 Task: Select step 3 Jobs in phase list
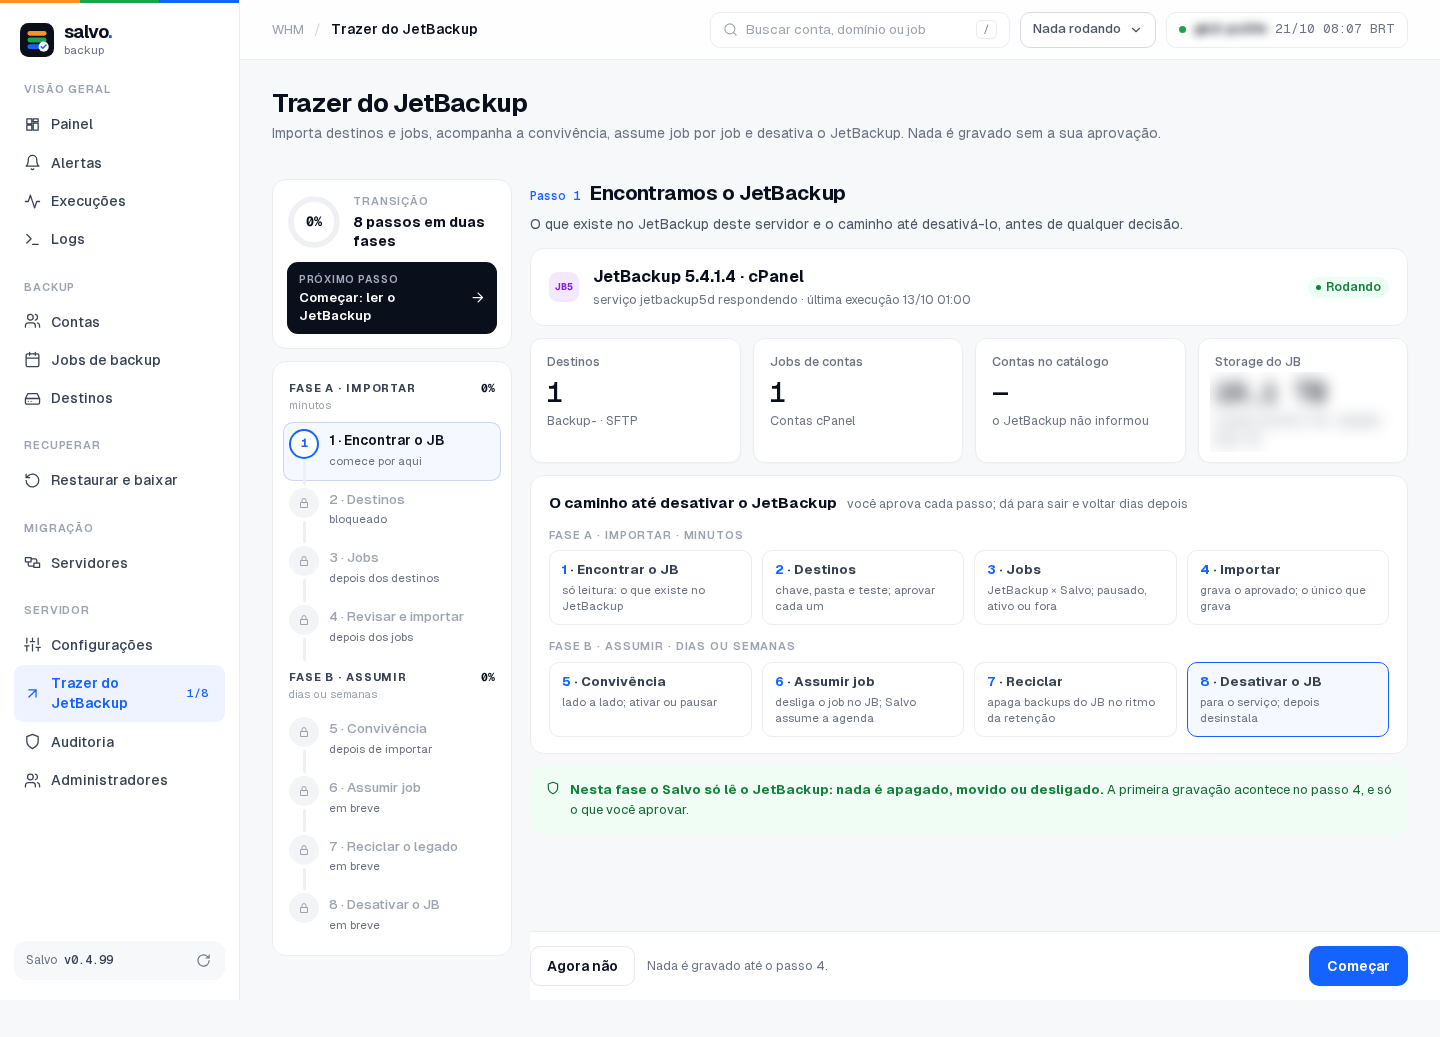coord(392,567)
